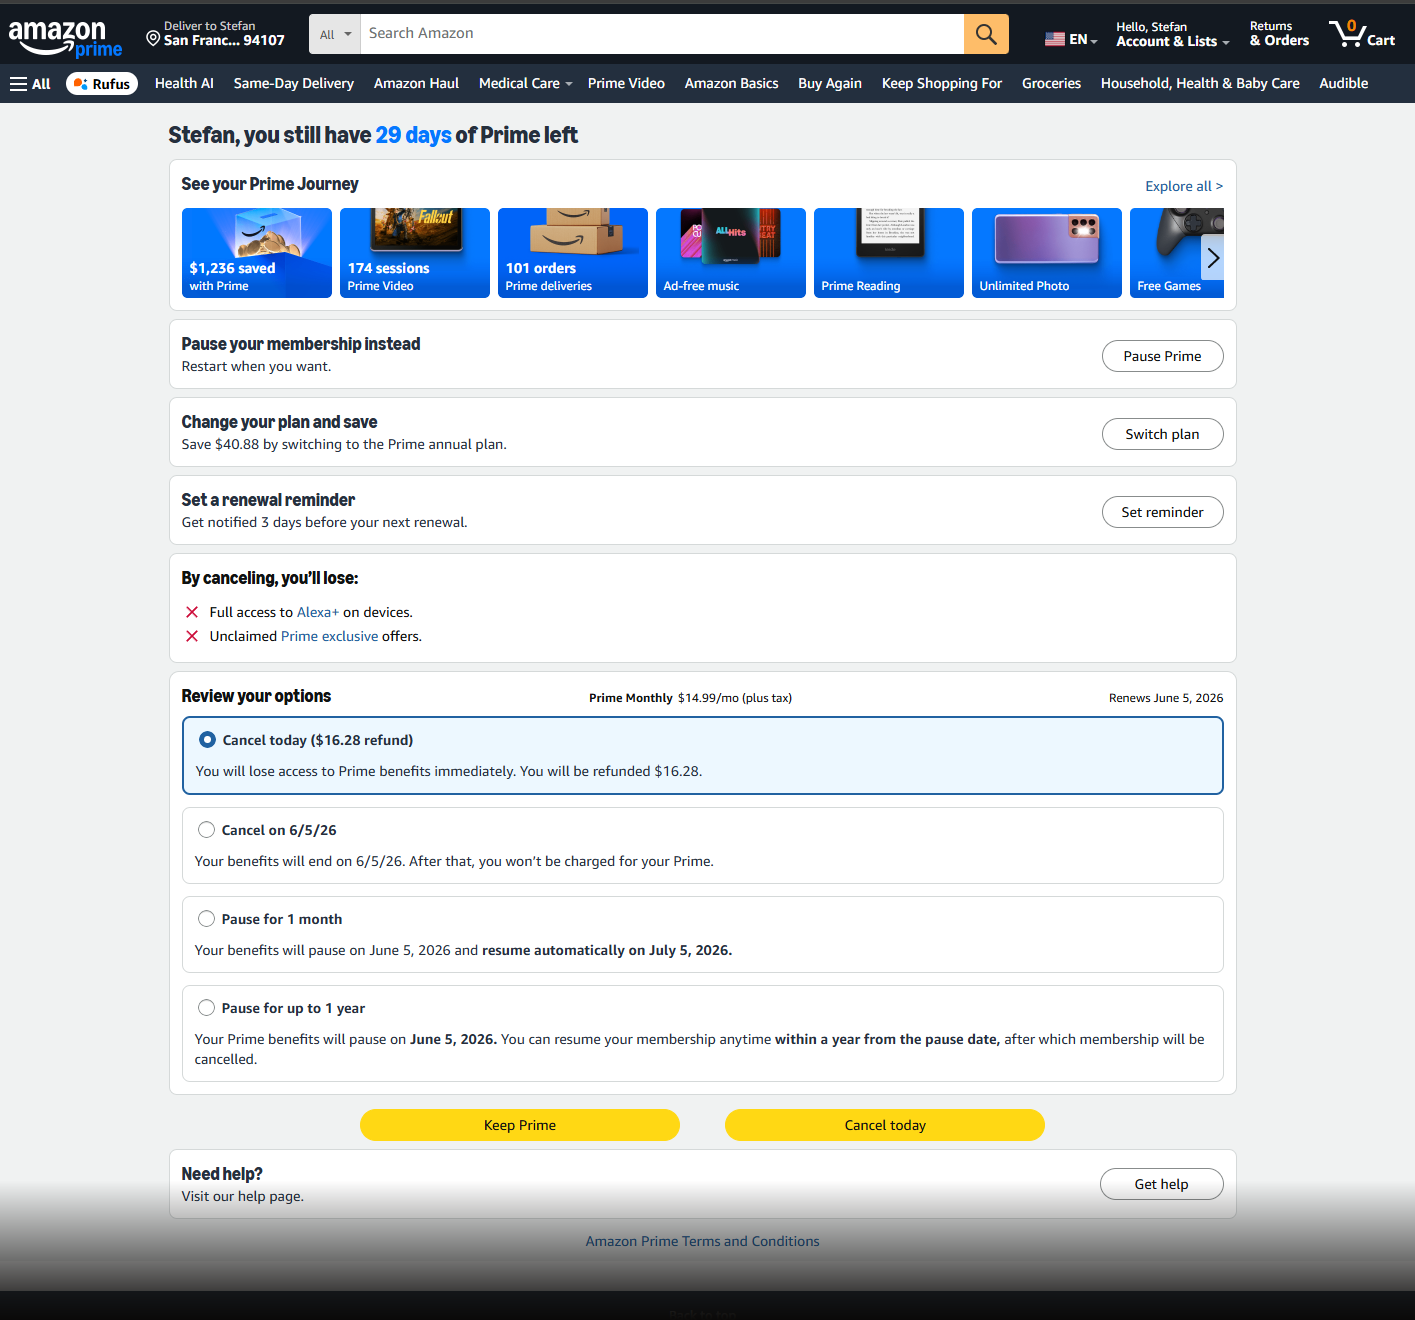Viewport: 1415px width, 1320px height.
Task: Open the $1,236 saved with Prime card
Action: [257, 253]
